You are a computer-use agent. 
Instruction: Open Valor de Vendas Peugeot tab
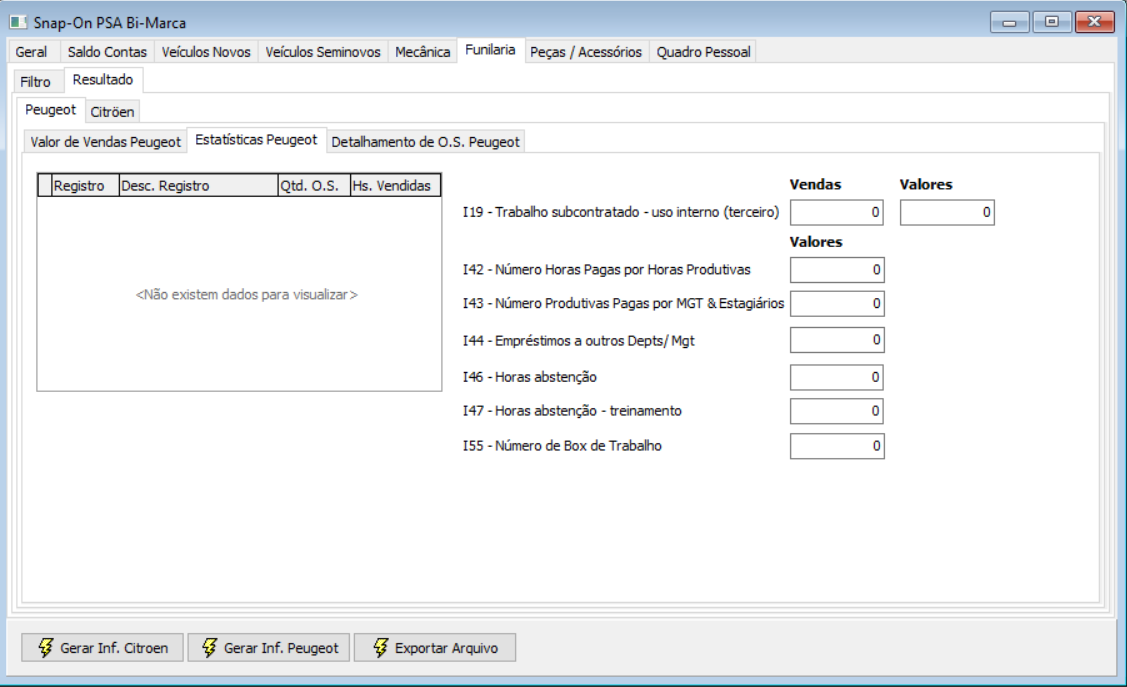106,142
